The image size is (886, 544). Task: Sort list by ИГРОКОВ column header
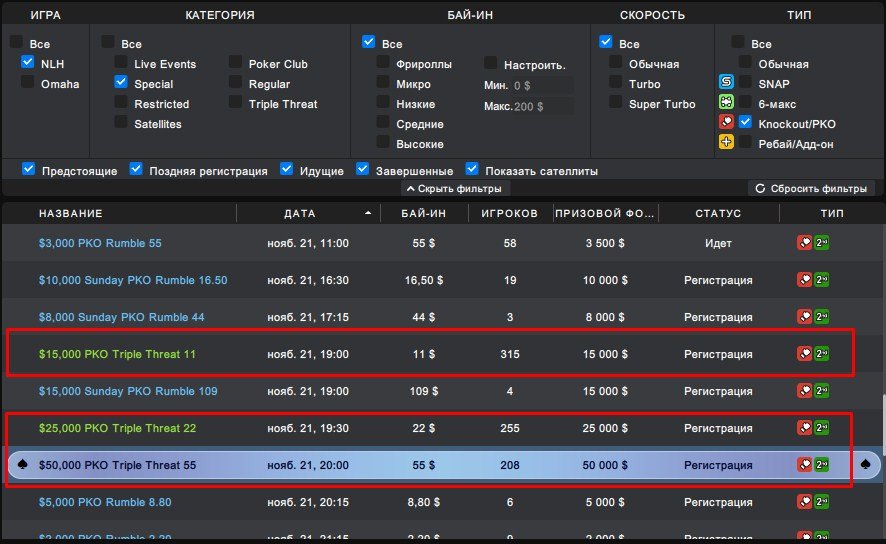pyautogui.click(x=510, y=213)
